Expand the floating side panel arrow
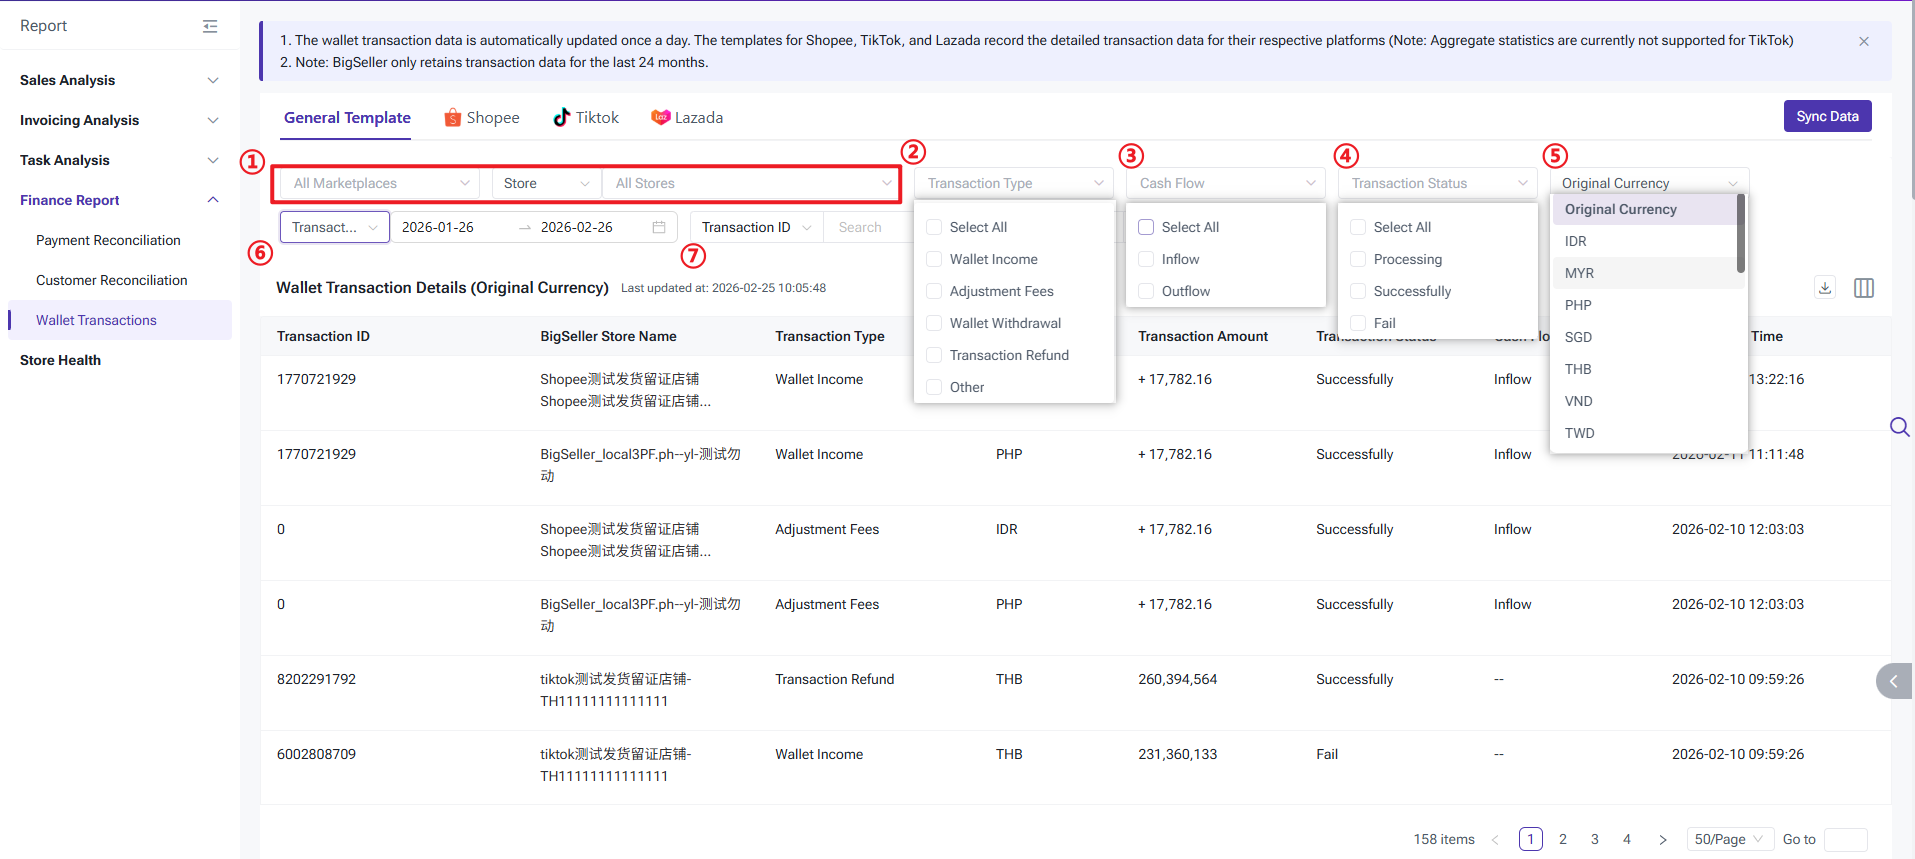The height and width of the screenshot is (859, 1915). coord(1893,681)
